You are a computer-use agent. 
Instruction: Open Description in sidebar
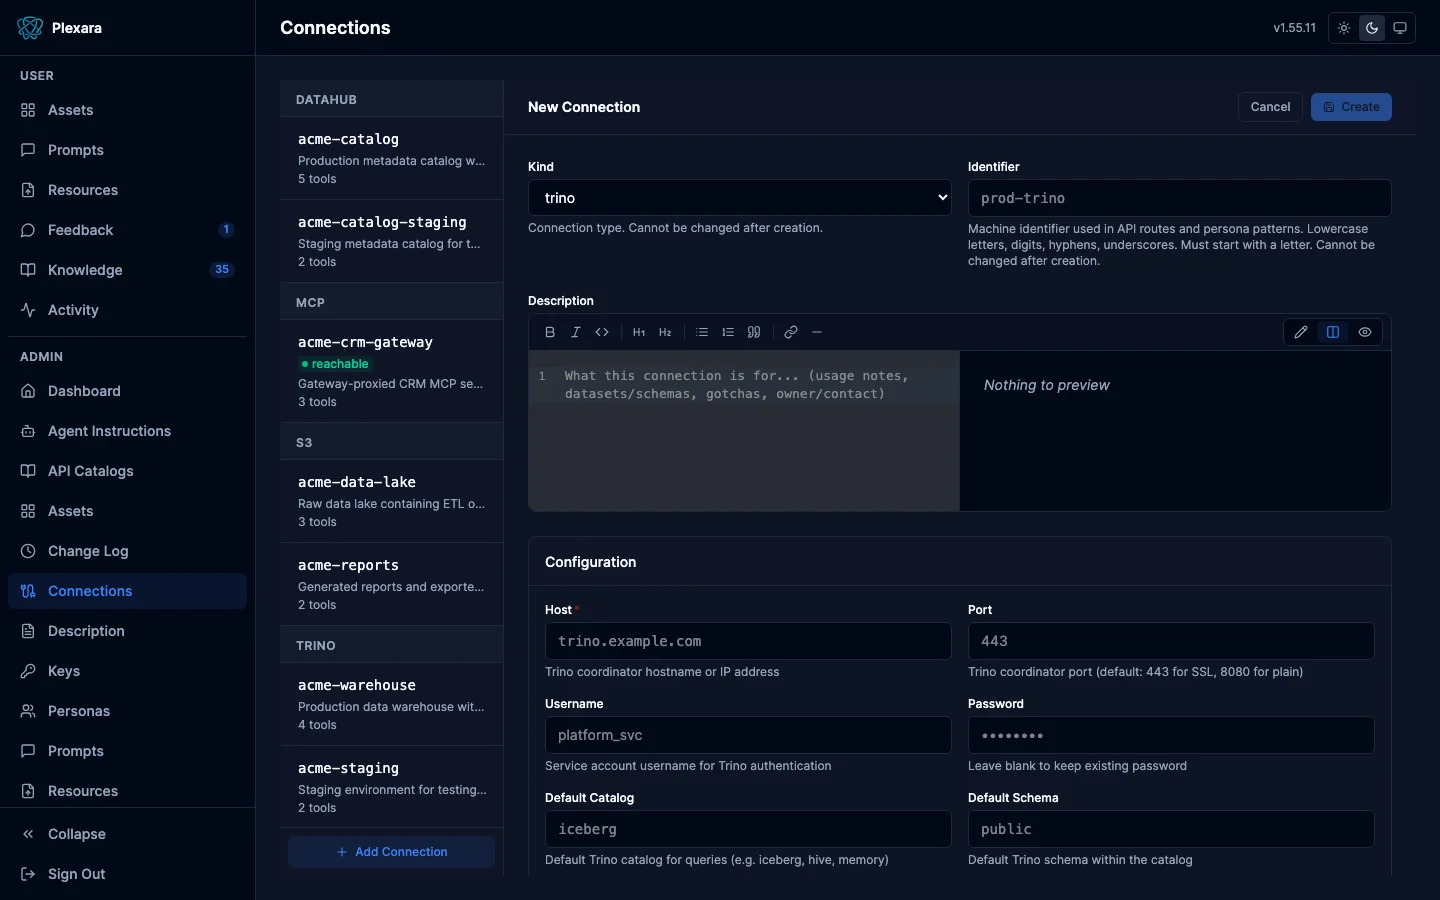pos(127,631)
